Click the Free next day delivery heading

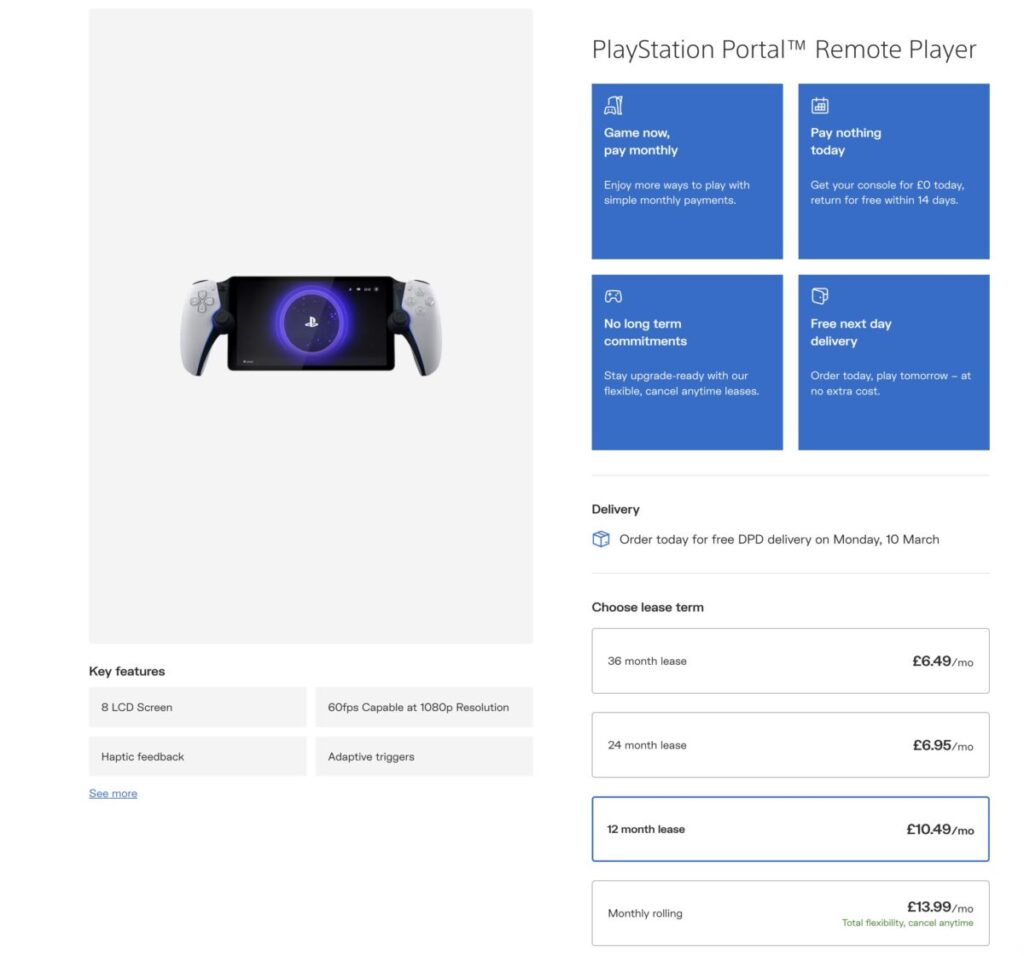[x=851, y=332]
